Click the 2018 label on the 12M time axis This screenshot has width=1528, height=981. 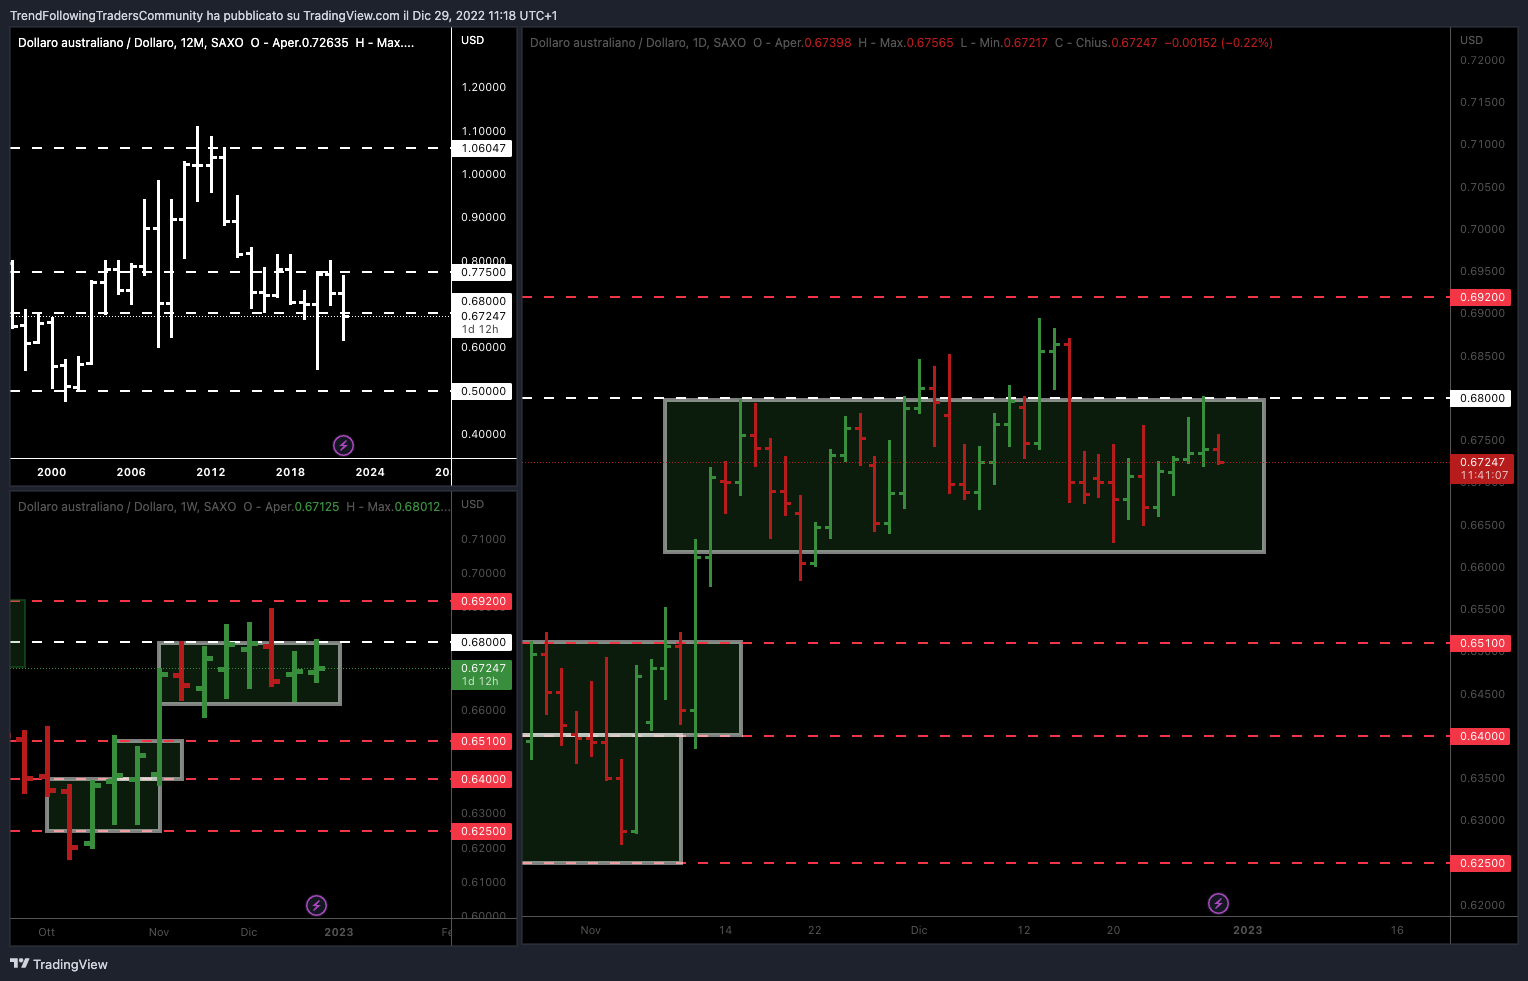290,472
